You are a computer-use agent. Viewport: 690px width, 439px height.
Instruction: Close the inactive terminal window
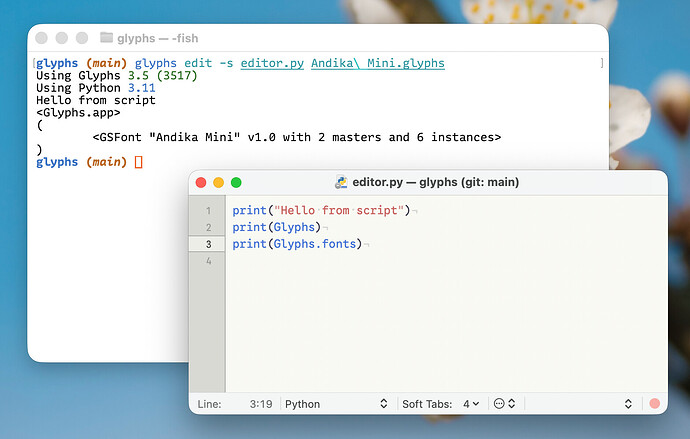(41, 38)
